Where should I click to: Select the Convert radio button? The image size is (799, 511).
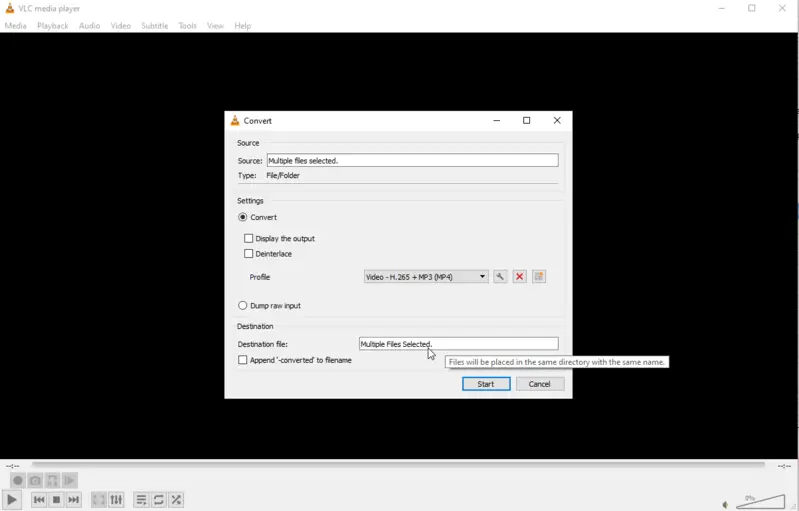click(243, 217)
